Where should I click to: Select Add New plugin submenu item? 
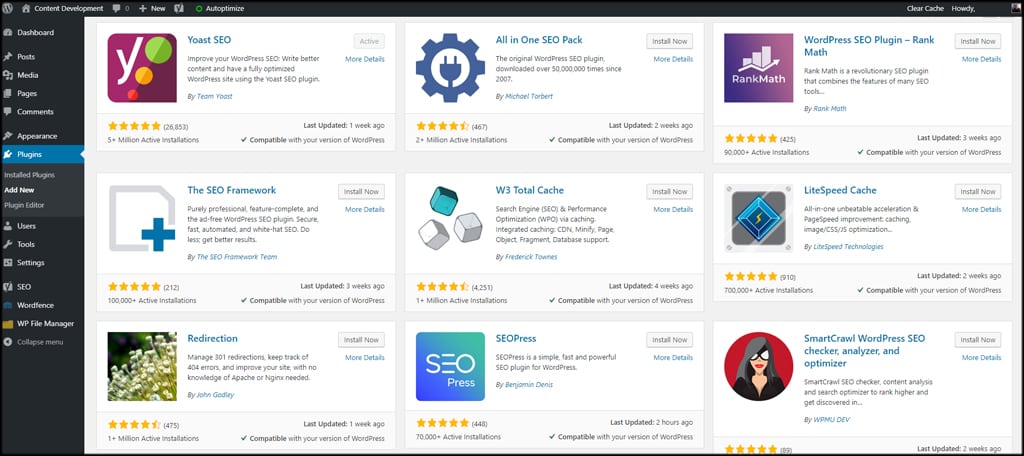[x=19, y=190]
